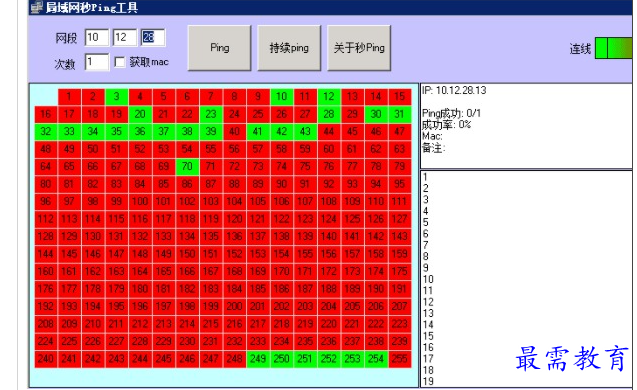Select red host cell 223
637x390 pixels.
coord(399,324)
